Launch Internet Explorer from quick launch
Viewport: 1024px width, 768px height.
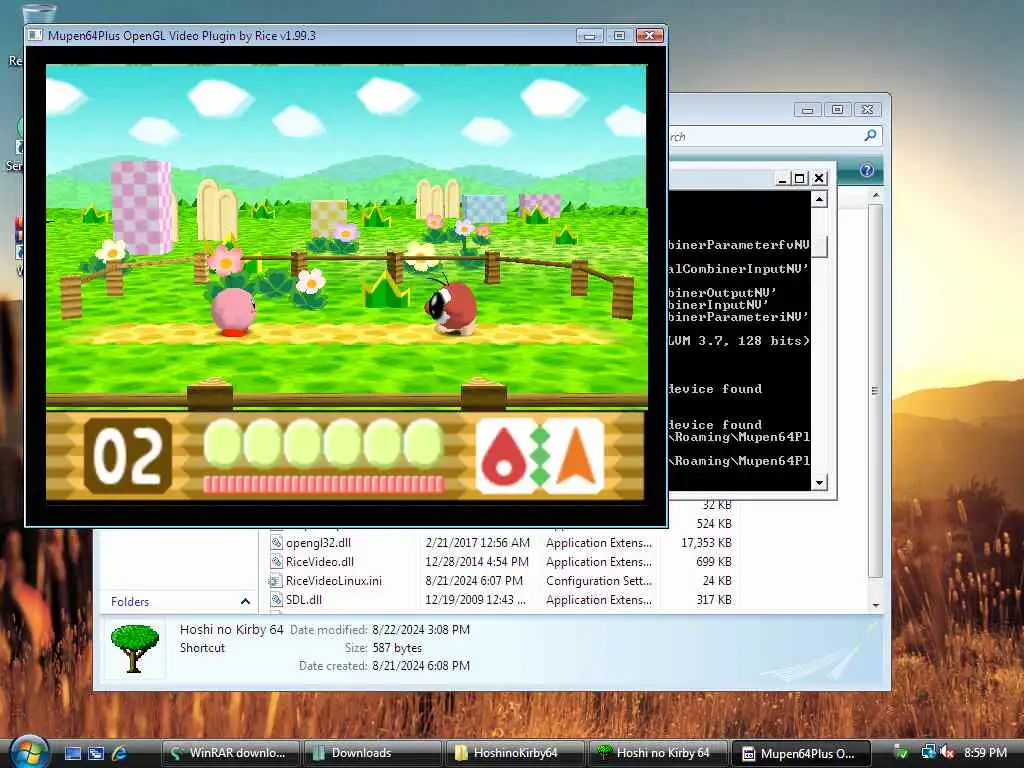pyautogui.click(x=119, y=753)
